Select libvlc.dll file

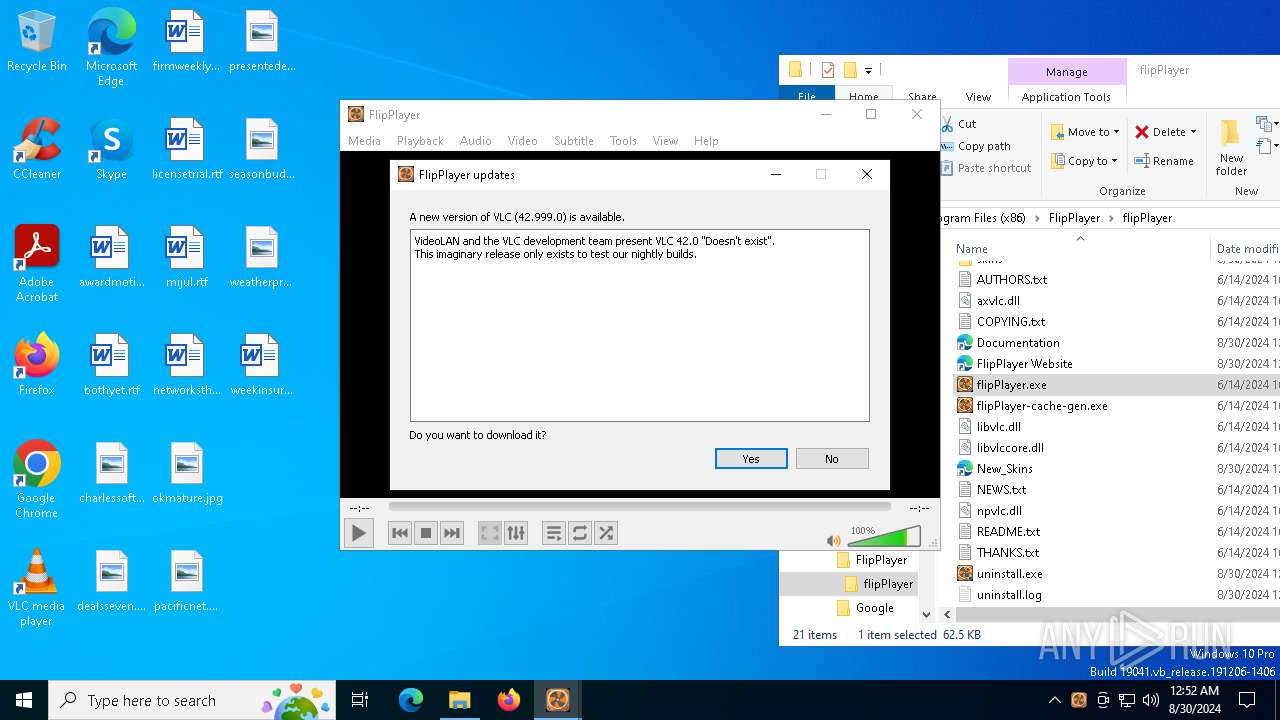(x=999, y=427)
